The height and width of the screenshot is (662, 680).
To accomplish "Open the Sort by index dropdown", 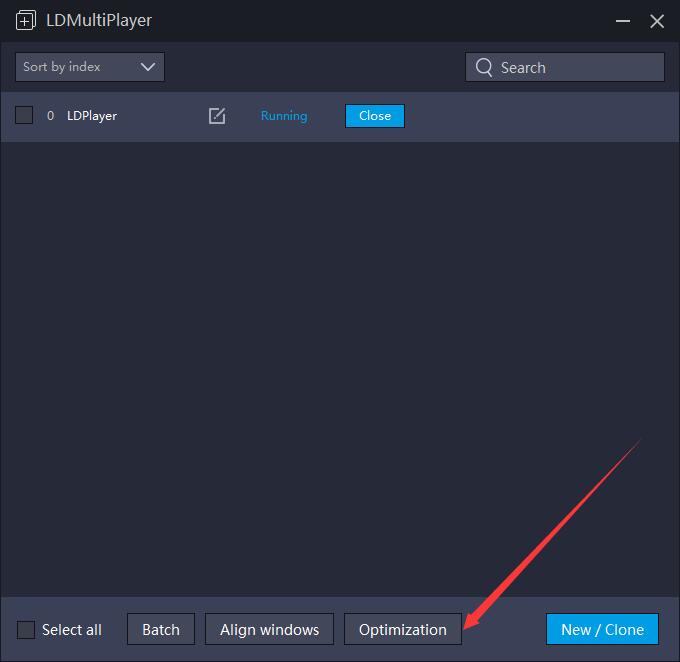I will pyautogui.click(x=90, y=67).
